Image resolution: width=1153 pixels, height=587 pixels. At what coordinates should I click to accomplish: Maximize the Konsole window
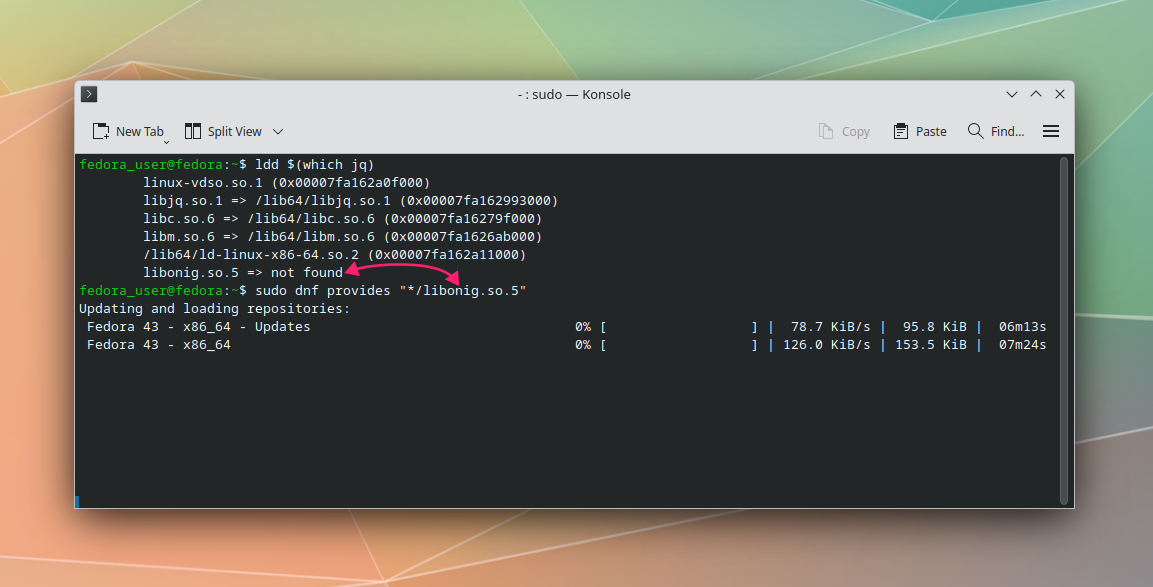point(1036,94)
